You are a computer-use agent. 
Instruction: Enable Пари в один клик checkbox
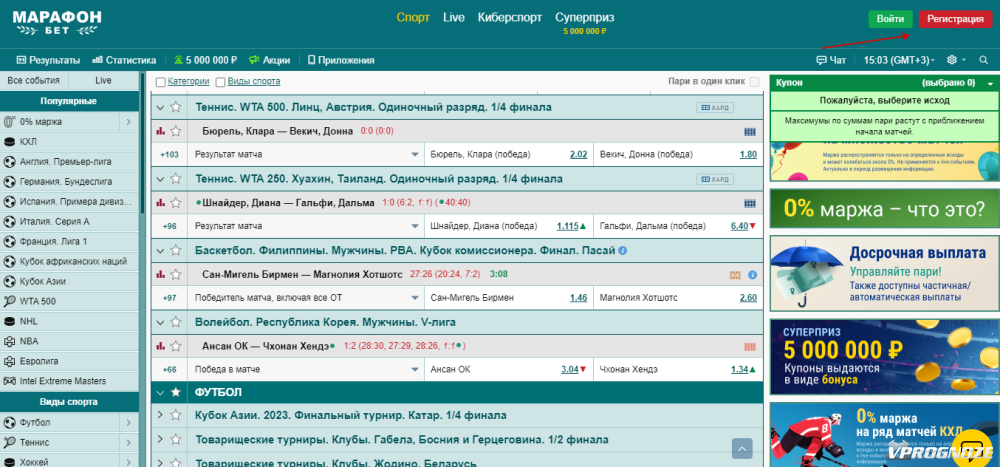coord(754,82)
